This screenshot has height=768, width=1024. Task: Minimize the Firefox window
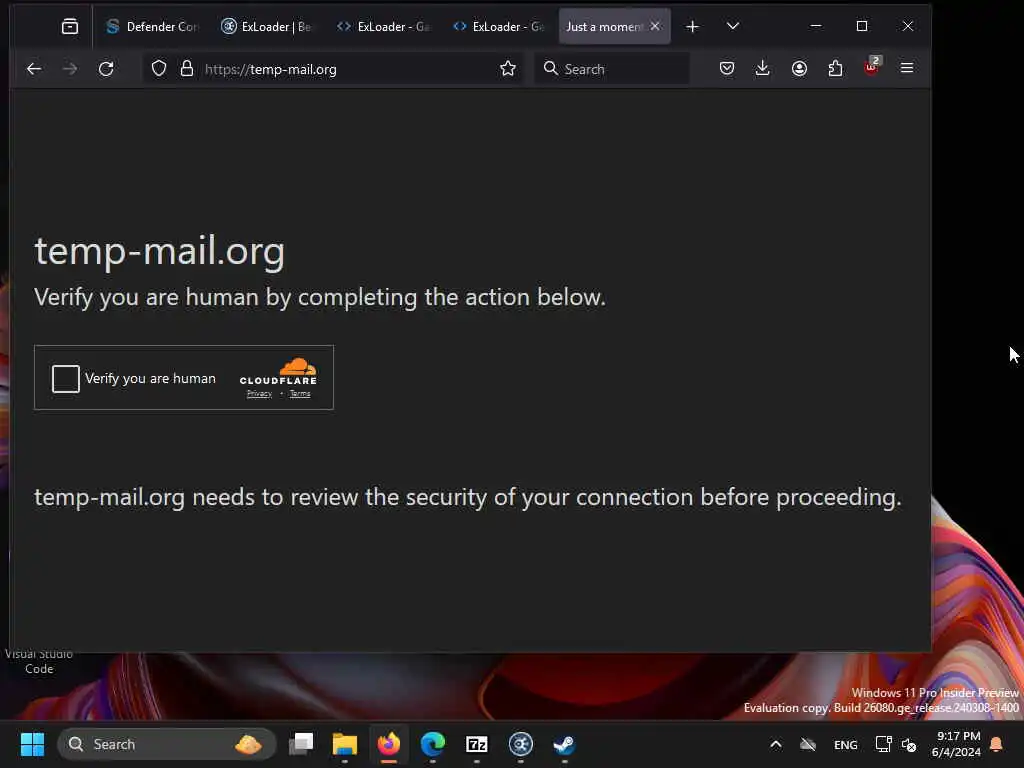[x=816, y=26]
